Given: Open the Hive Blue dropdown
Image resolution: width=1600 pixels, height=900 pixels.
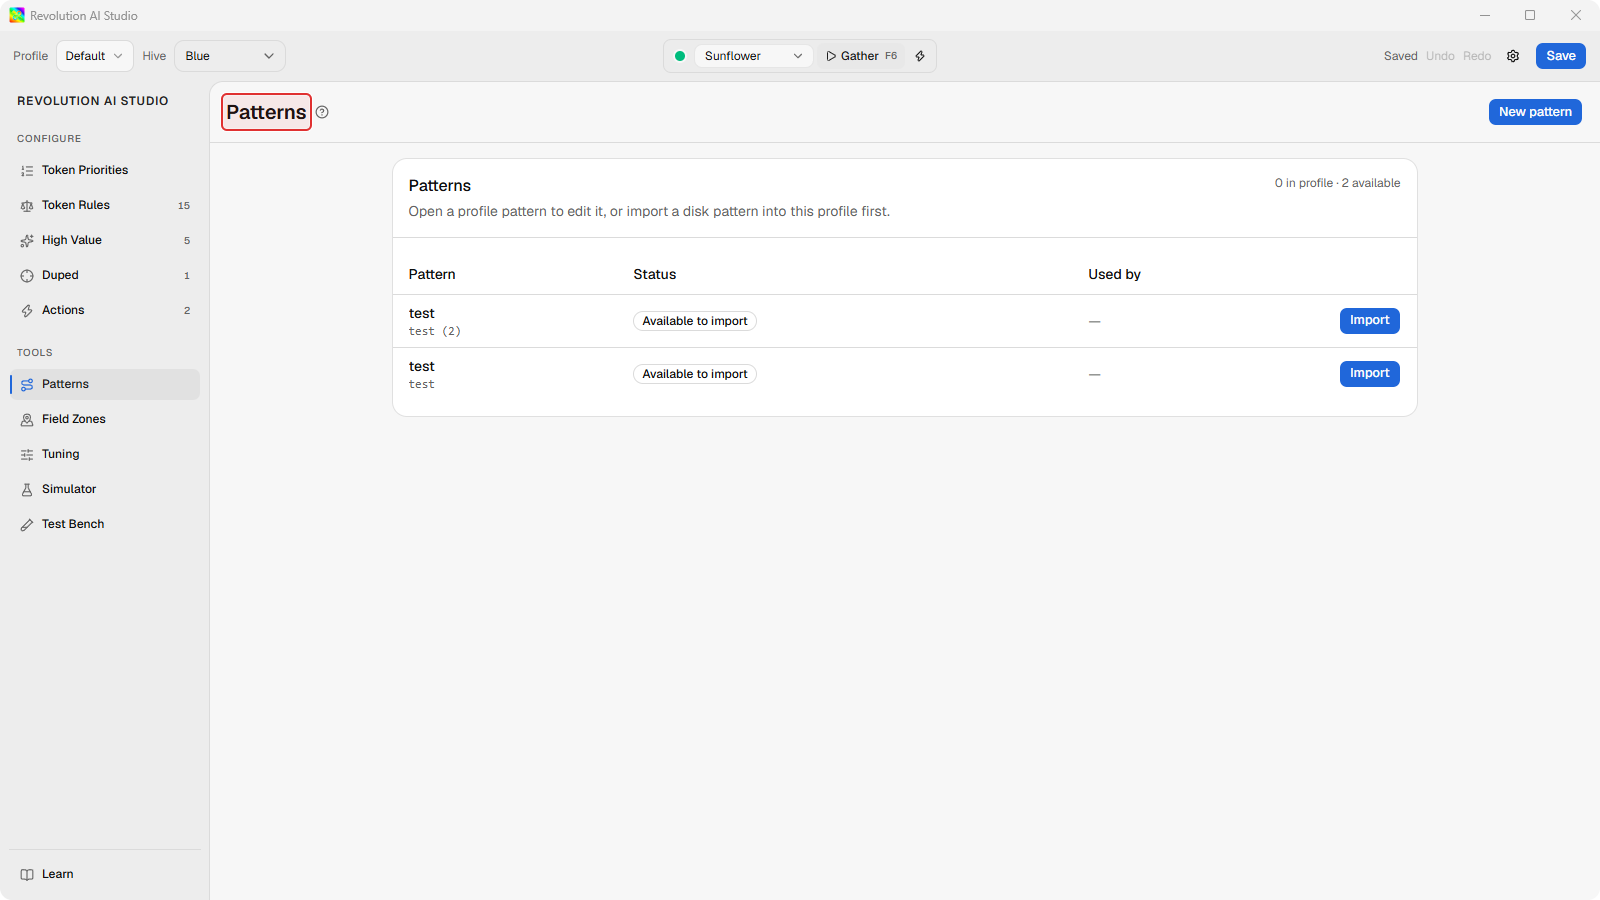Looking at the screenshot, I should click(x=230, y=56).
